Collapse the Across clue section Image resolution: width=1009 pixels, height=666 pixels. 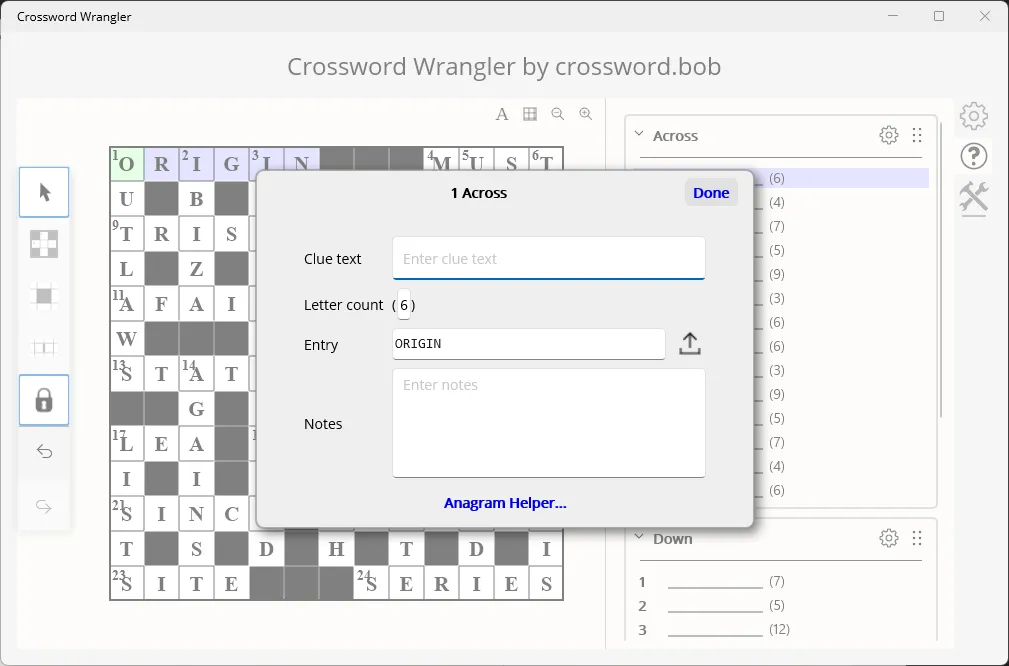click(639, 134)
